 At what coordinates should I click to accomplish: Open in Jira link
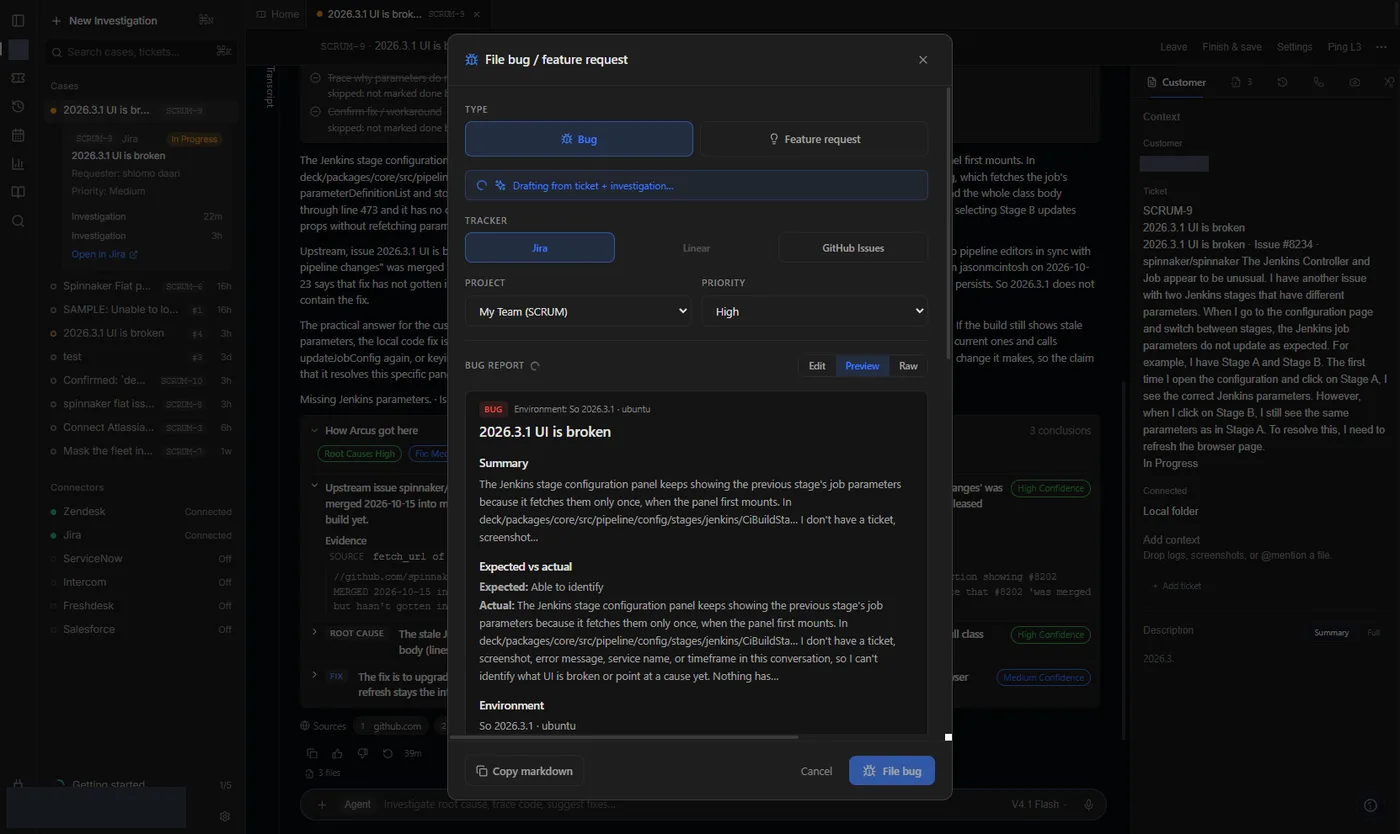tap(104, 254)
